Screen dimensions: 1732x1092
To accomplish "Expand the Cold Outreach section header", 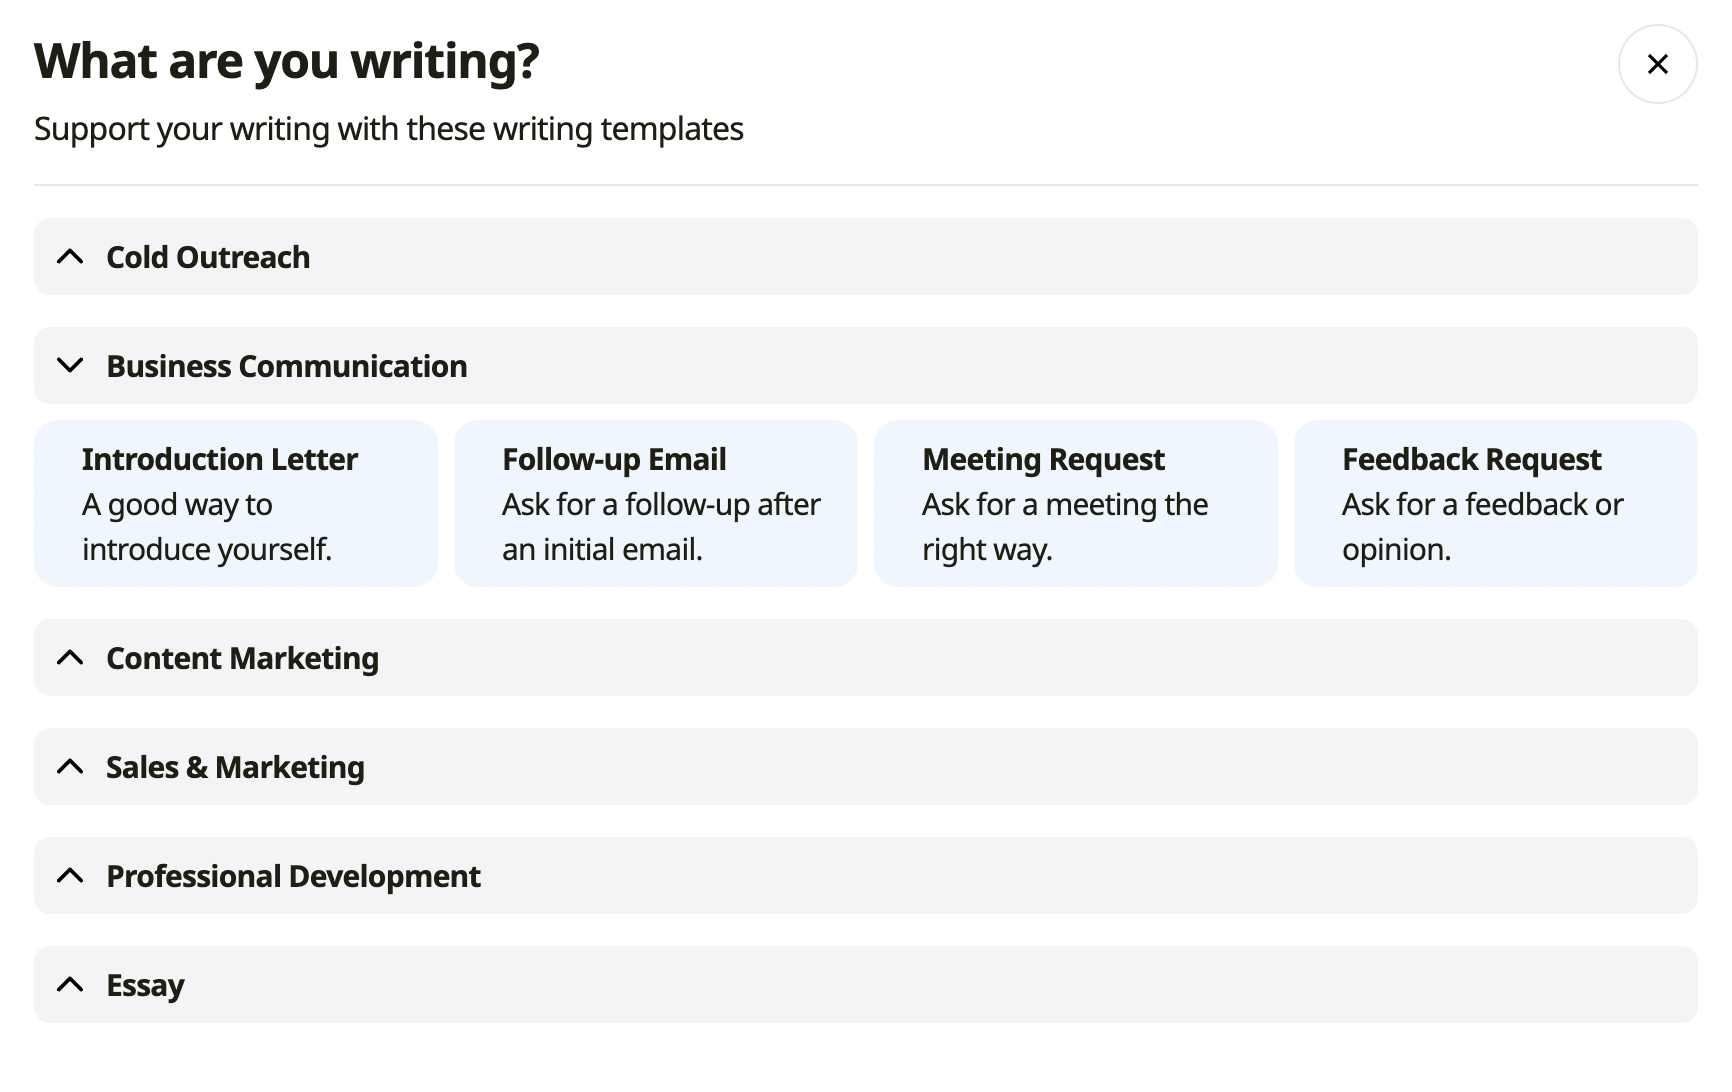I will click(866, 257).
